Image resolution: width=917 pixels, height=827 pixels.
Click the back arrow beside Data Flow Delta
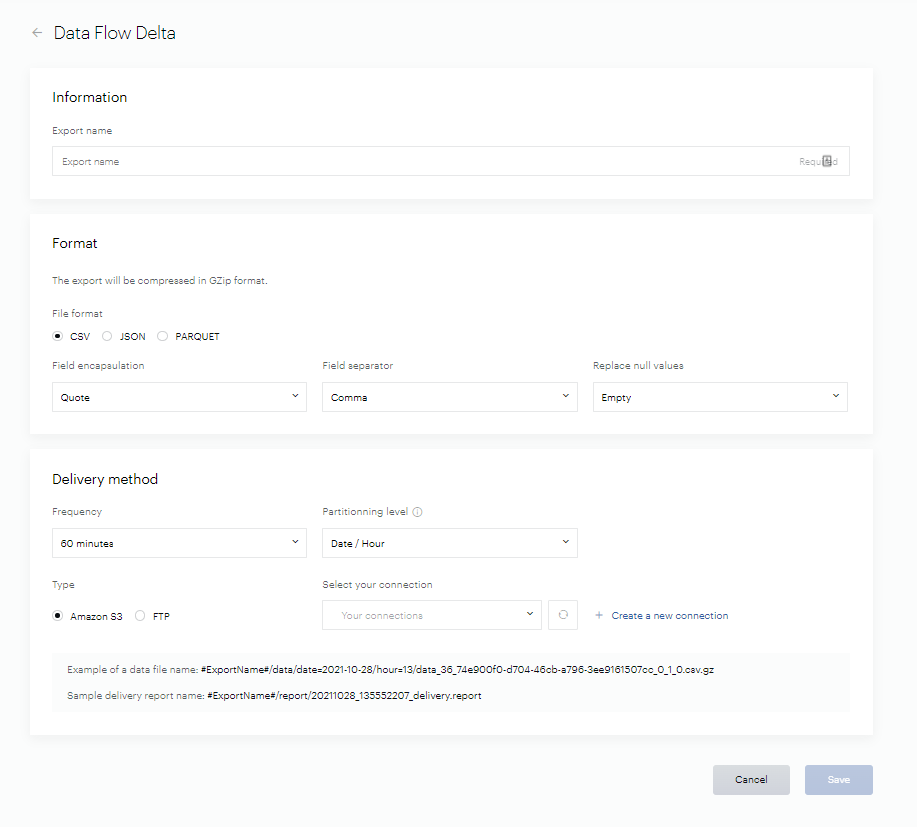37,33
